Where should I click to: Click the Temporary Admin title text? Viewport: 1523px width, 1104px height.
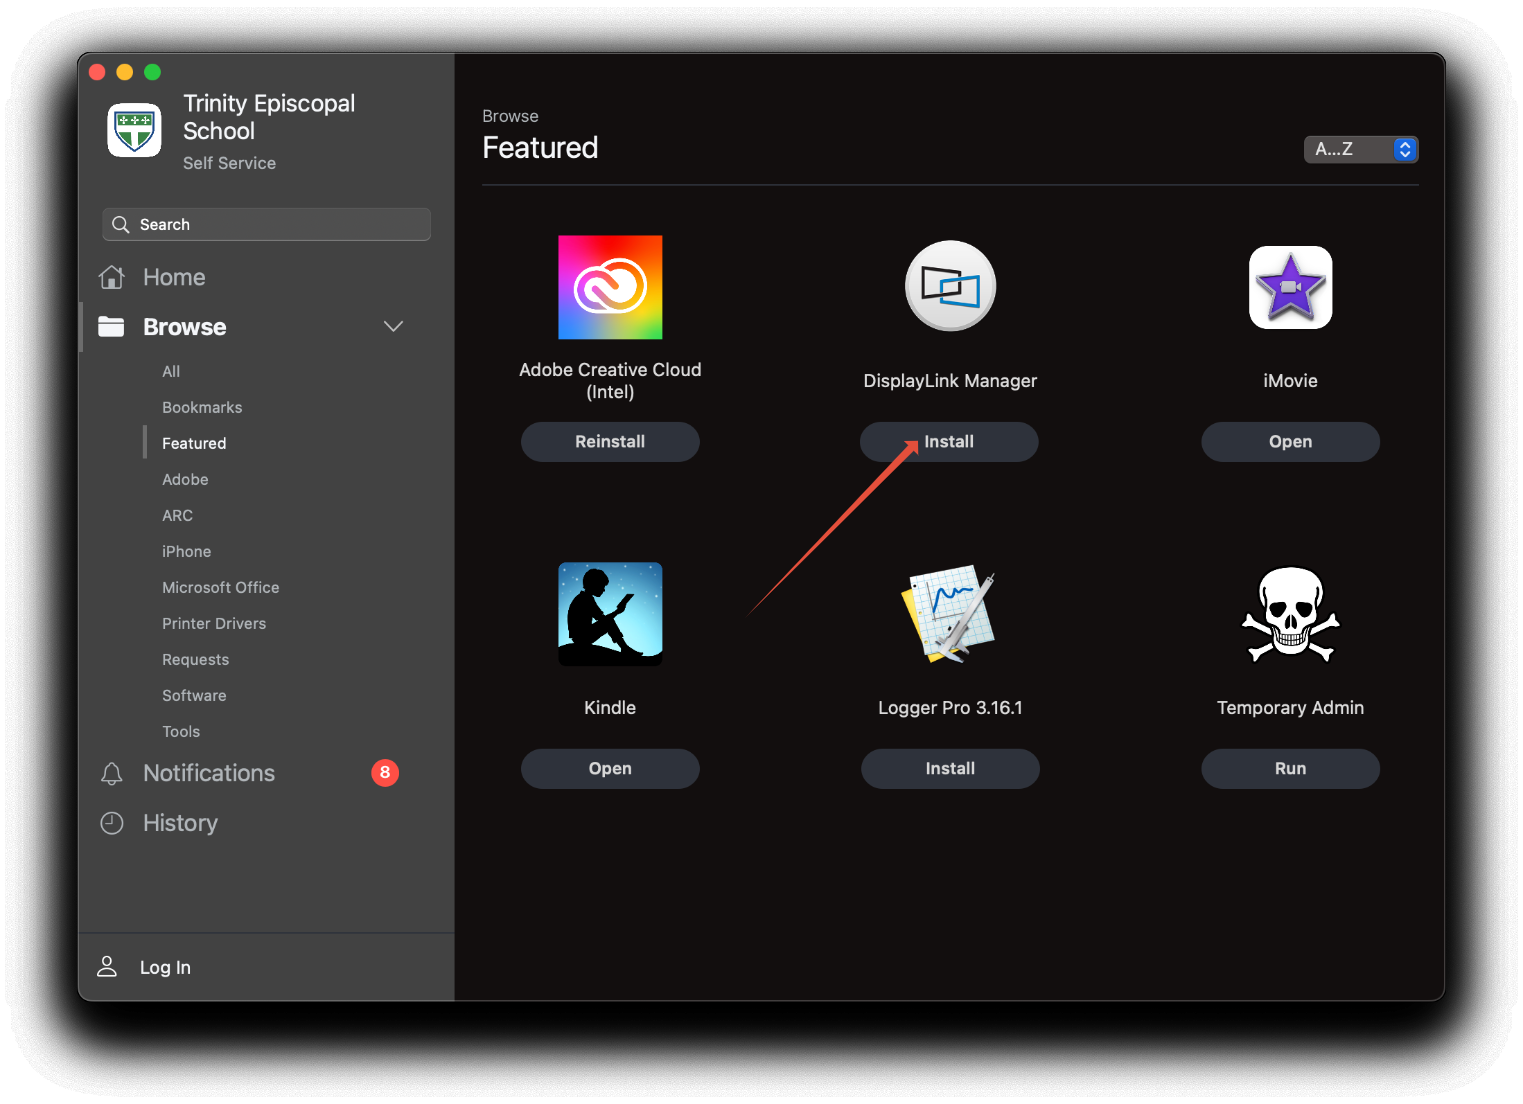1290,707
